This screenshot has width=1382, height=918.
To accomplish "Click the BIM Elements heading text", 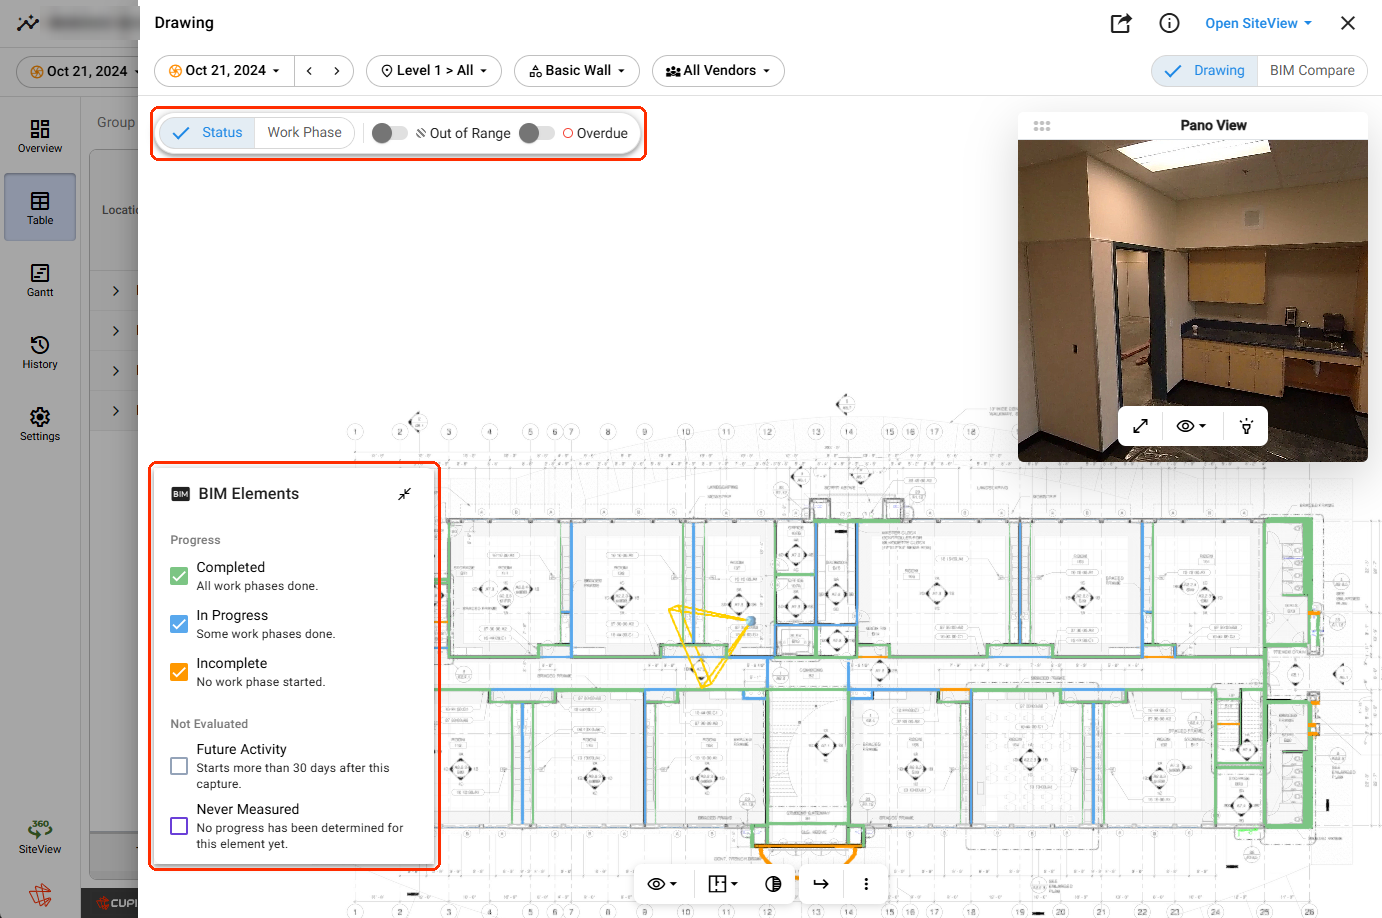I will pos(248,494).
